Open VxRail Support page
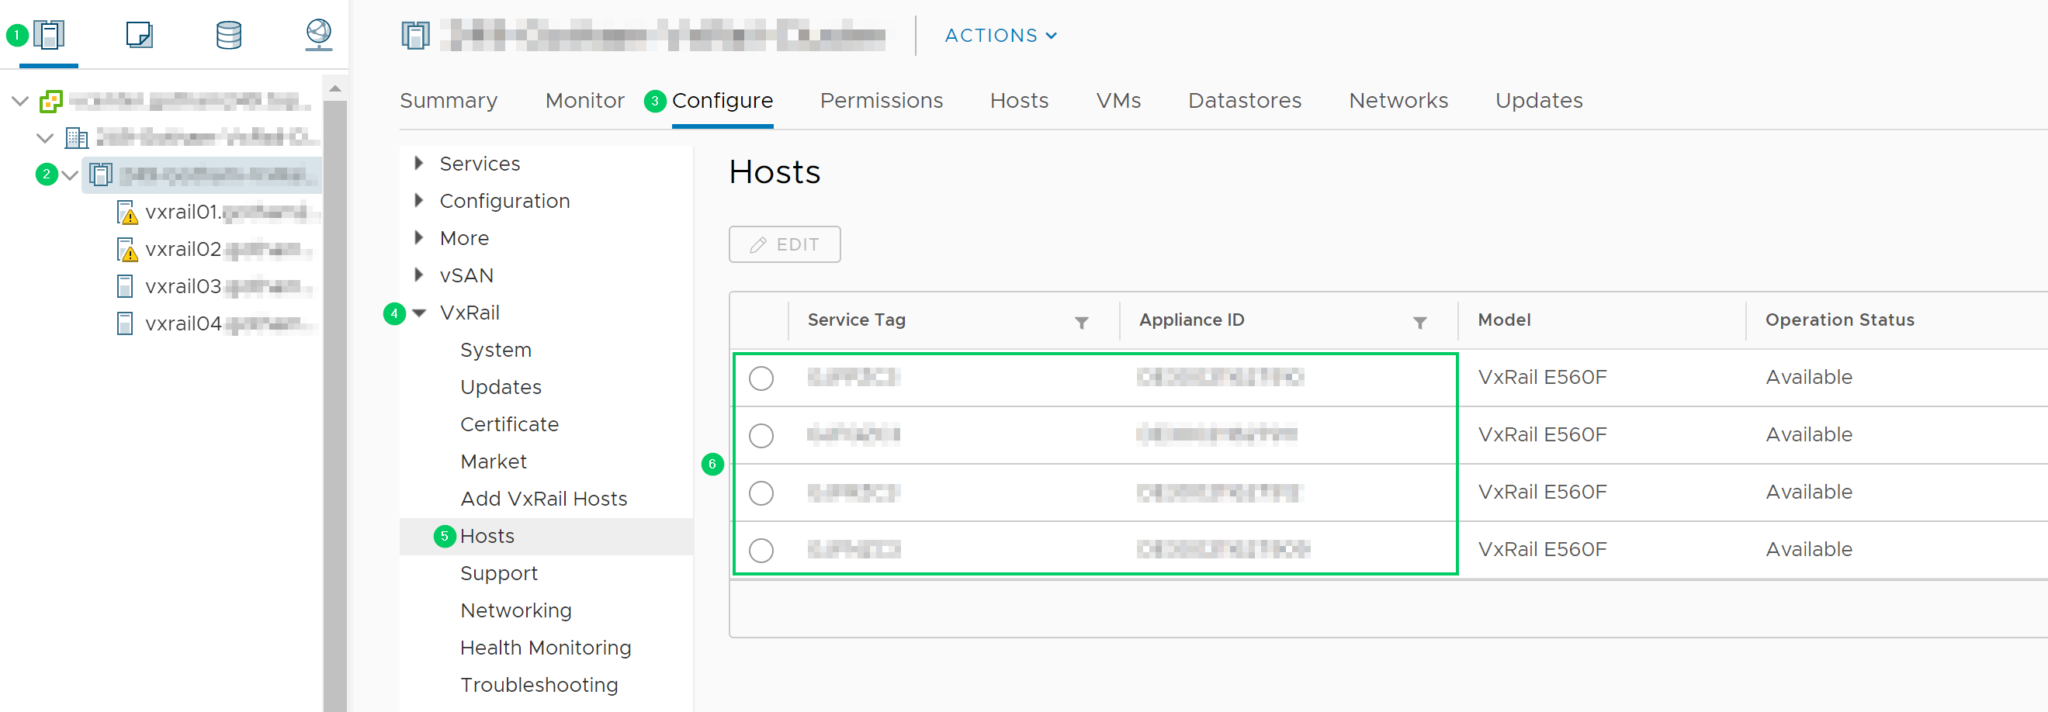2048x712 pixels. tap(499, 573)
